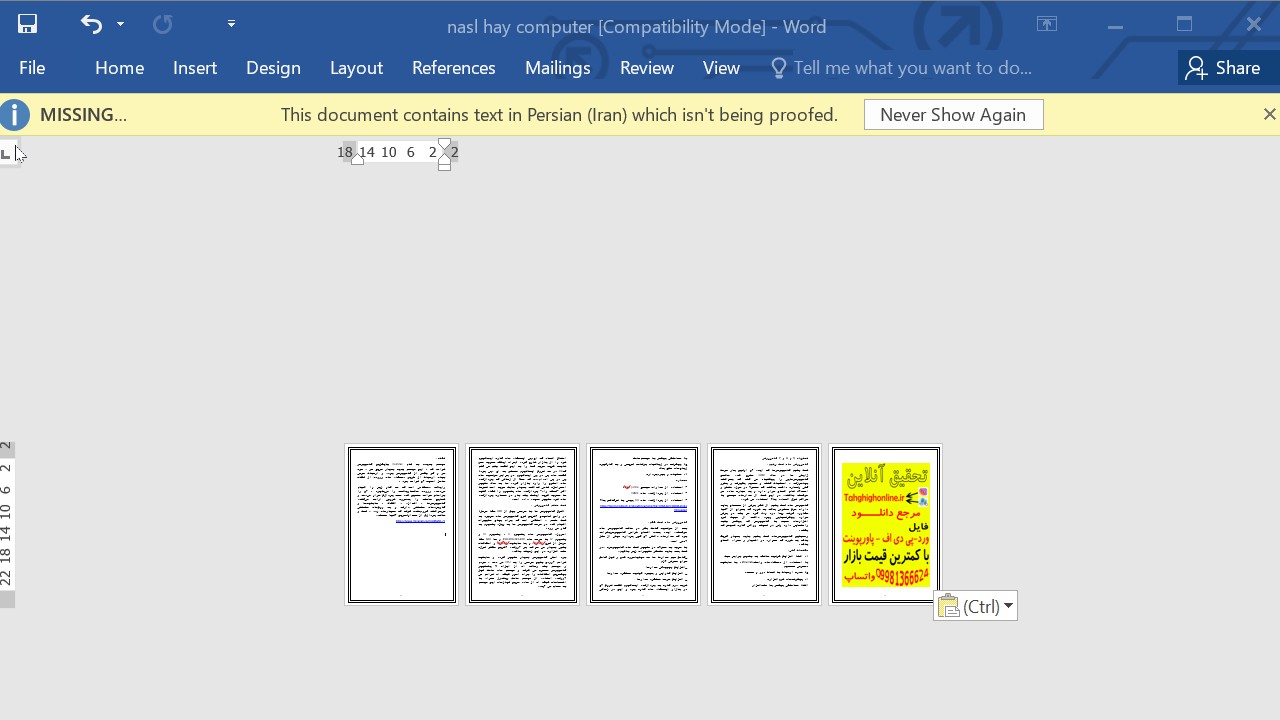Click the Save icon in the title bar
1280x720 pixels.
(27, 24)
